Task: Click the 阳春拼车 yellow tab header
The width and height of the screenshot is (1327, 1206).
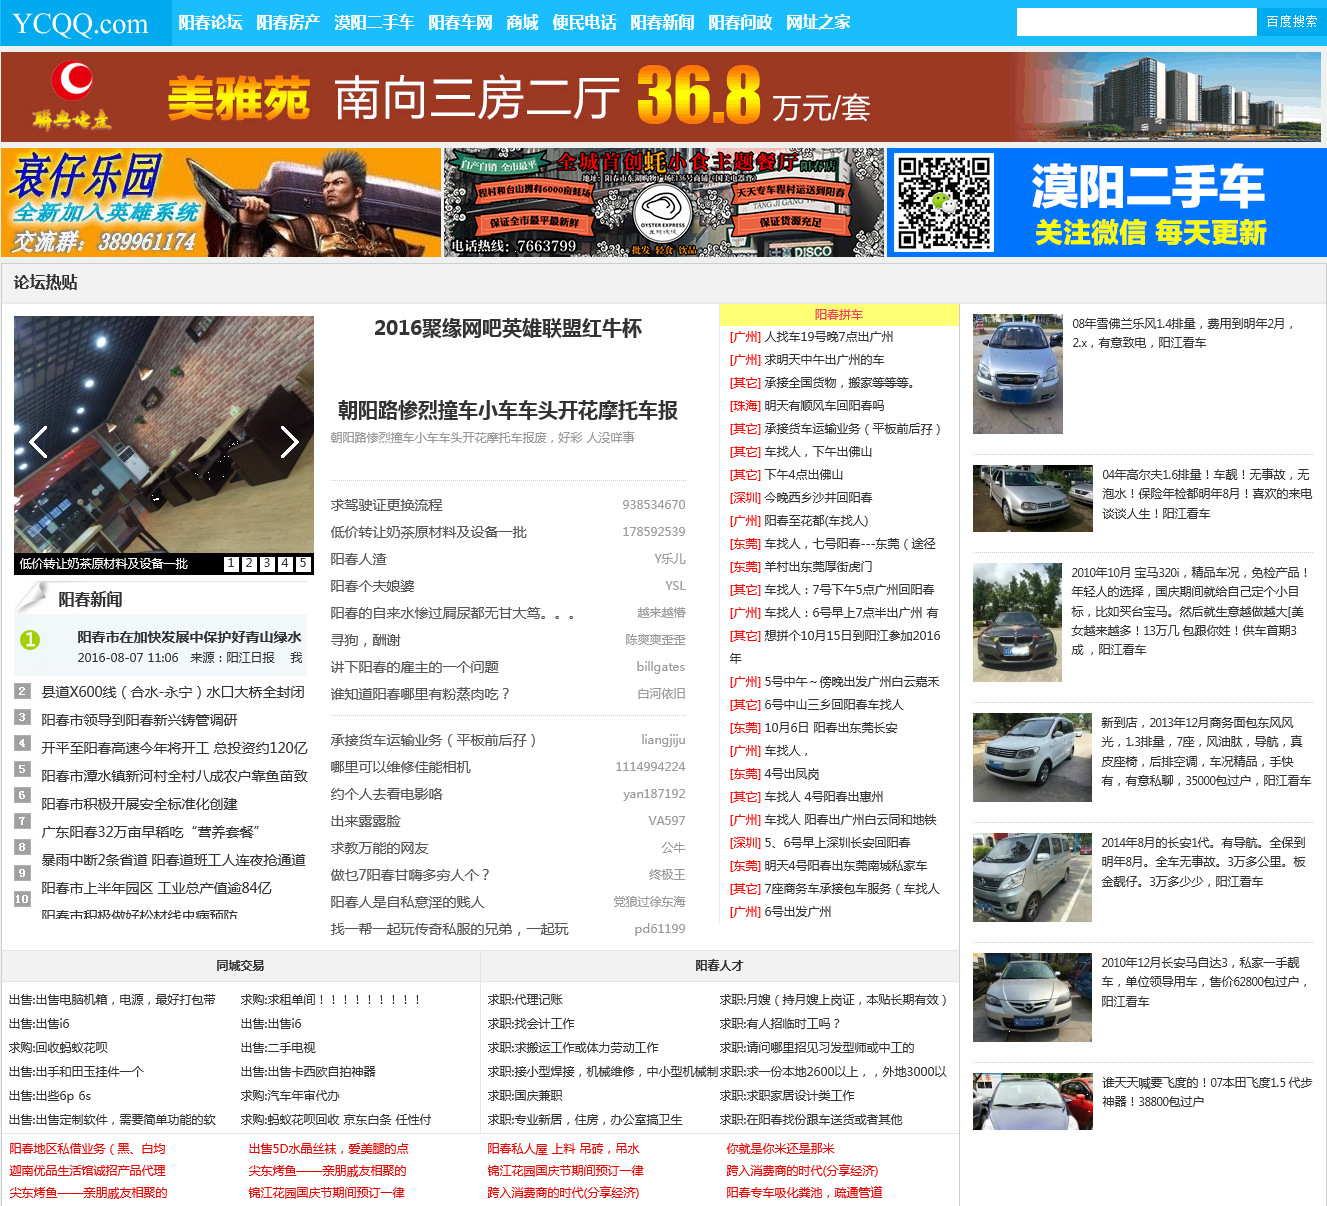Action: pyautogui.click(x=839, y=315)
